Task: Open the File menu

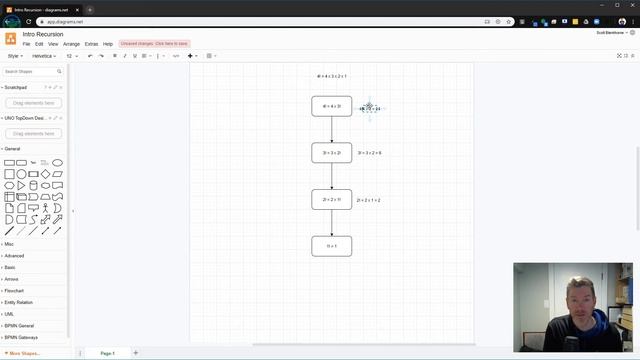Action: pyautogui.click(x=27, y=44)
